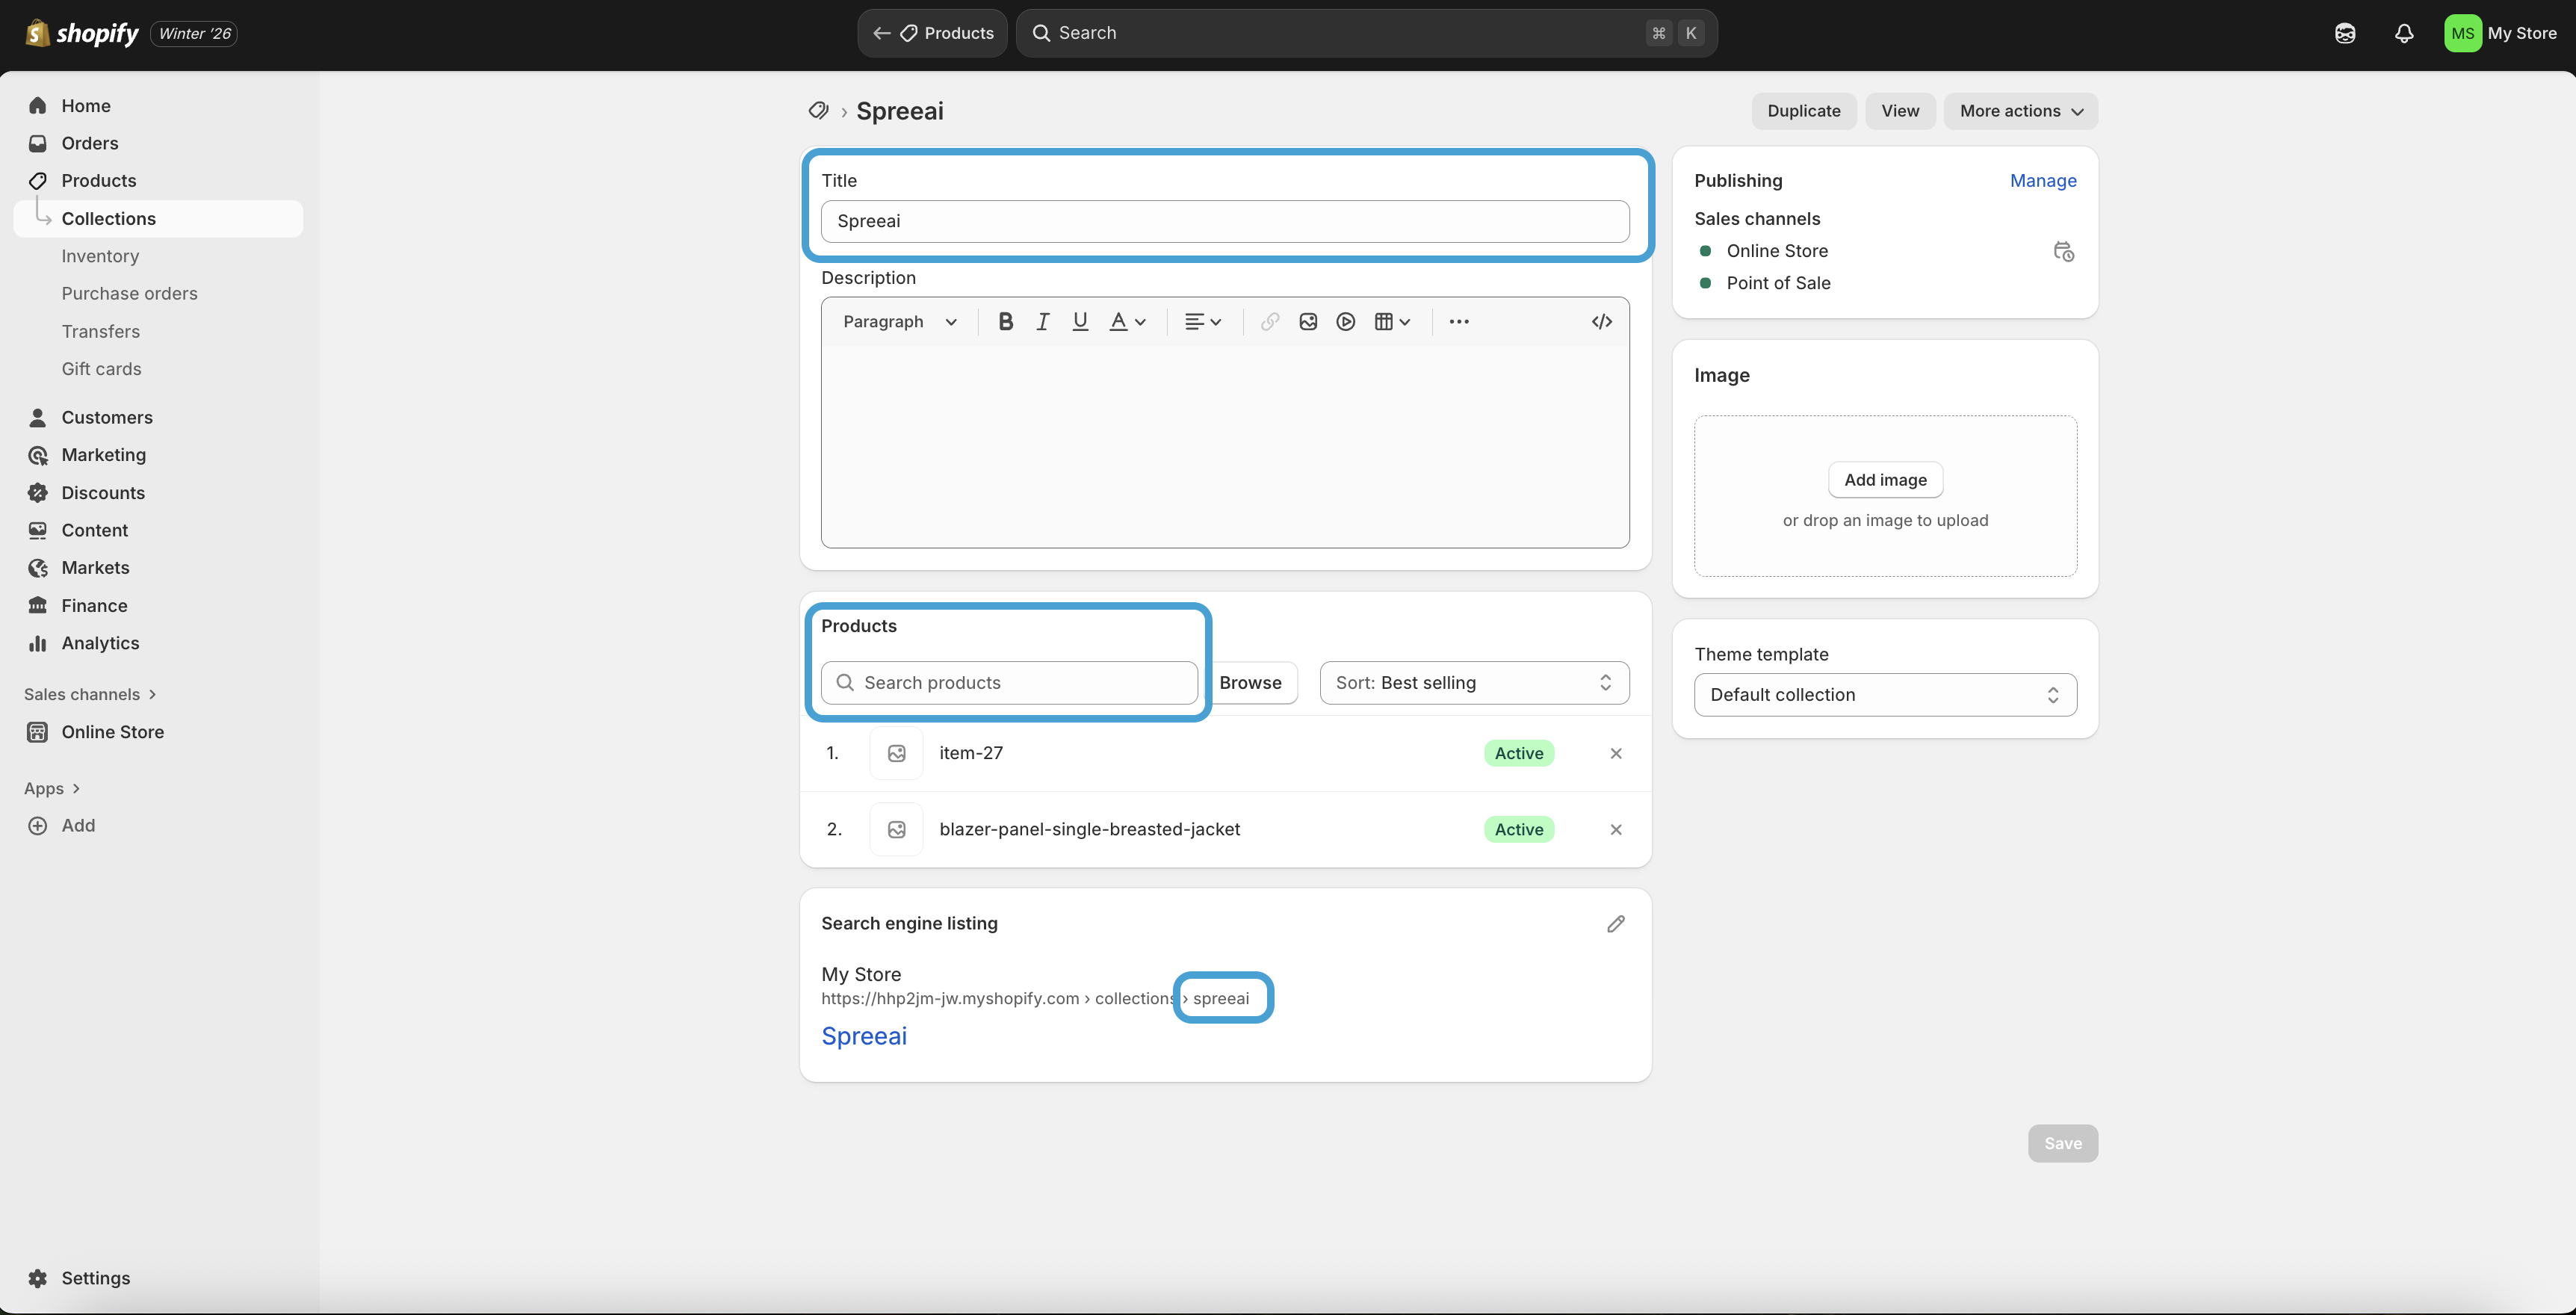The width and height of the screenshot is (2576, 1315).
Task: Click the Orders icon in sidebar
Action: (38, 143)
